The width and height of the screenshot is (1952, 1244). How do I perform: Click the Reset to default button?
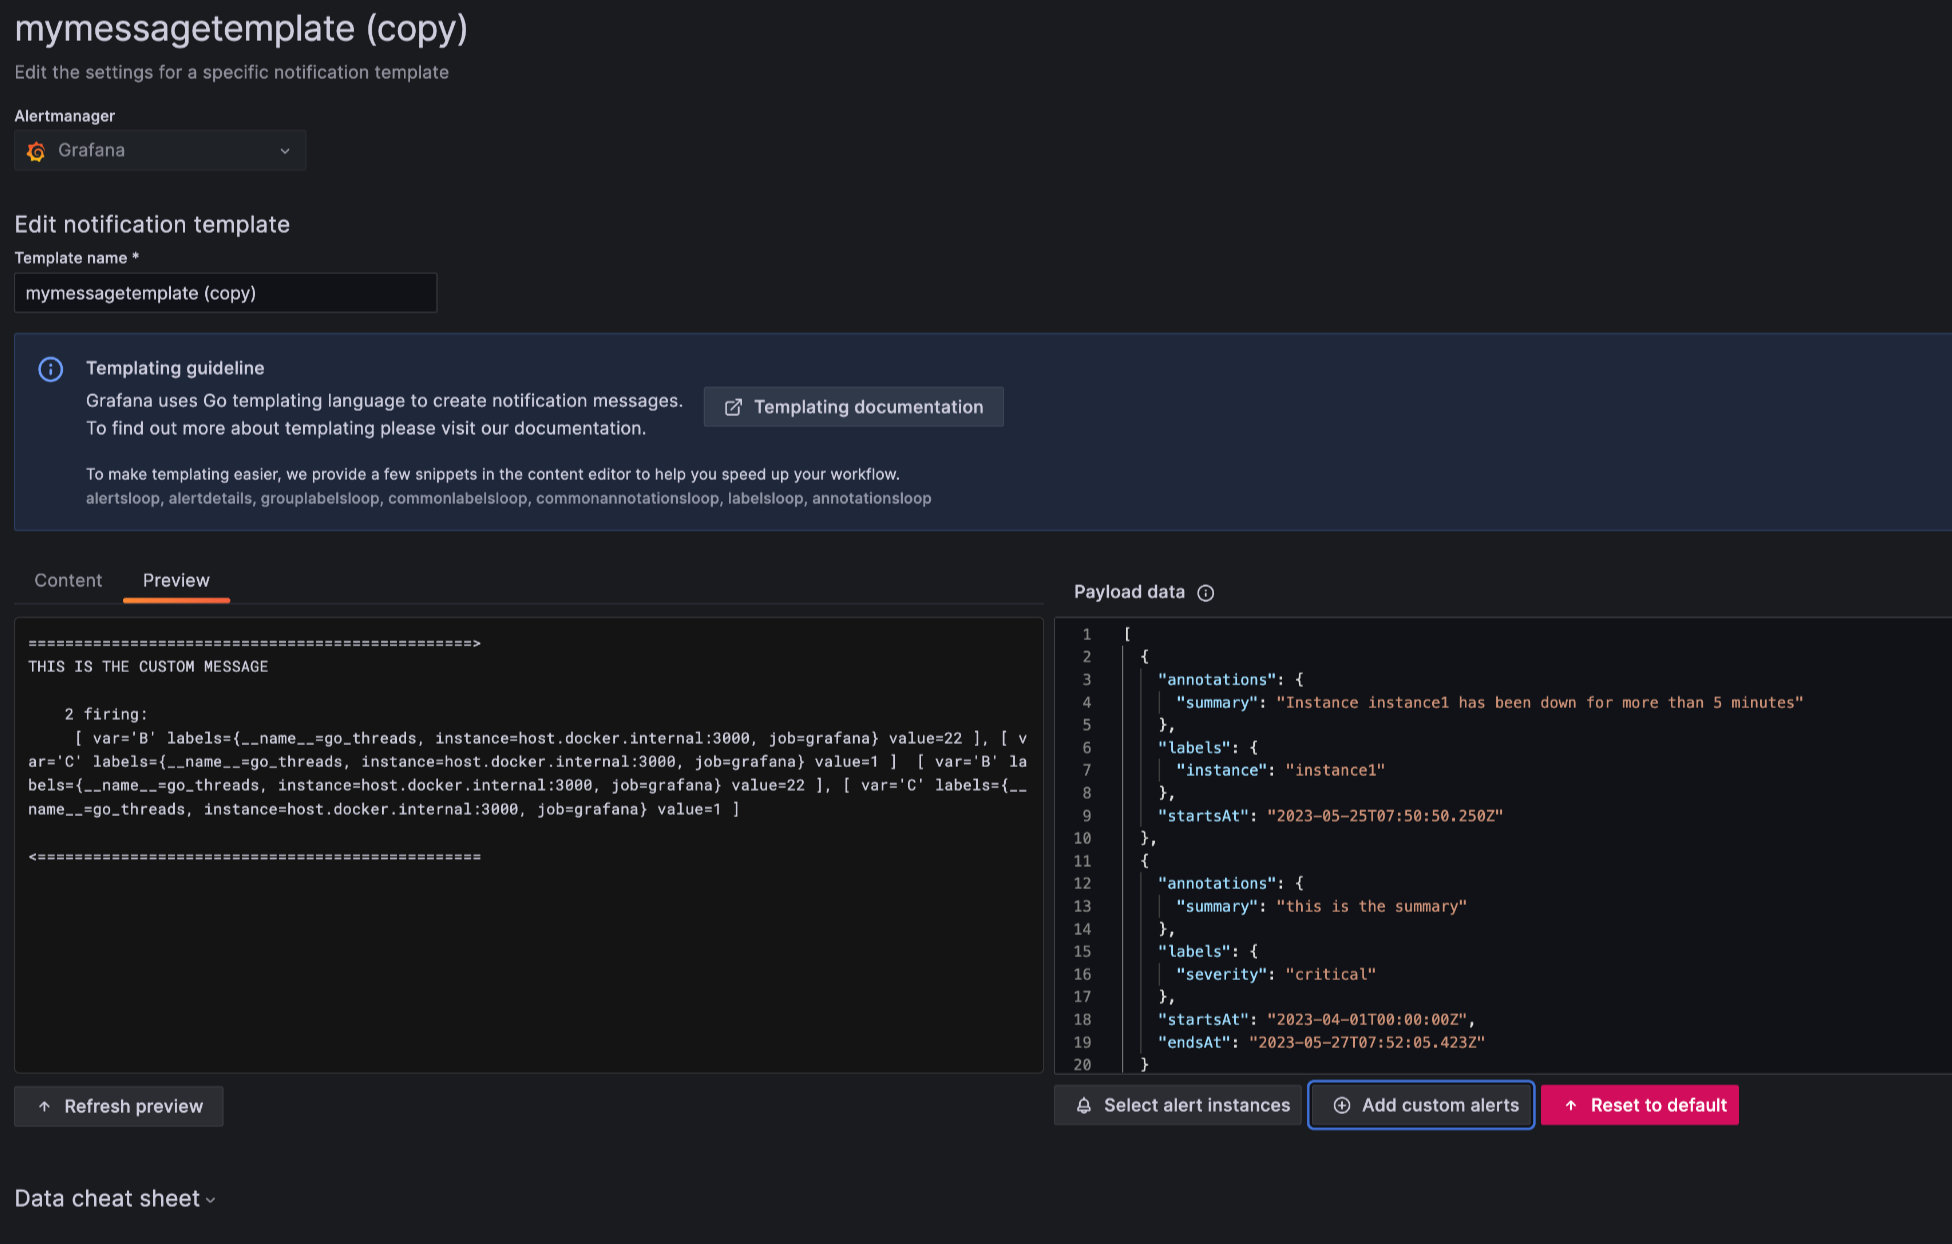pyautogui.click(x=1640, y=1105)
